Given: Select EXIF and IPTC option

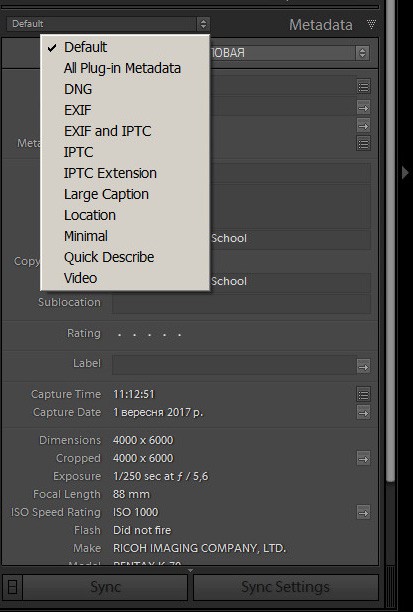Looking at the screenshot, I should (x=107, y=131).
